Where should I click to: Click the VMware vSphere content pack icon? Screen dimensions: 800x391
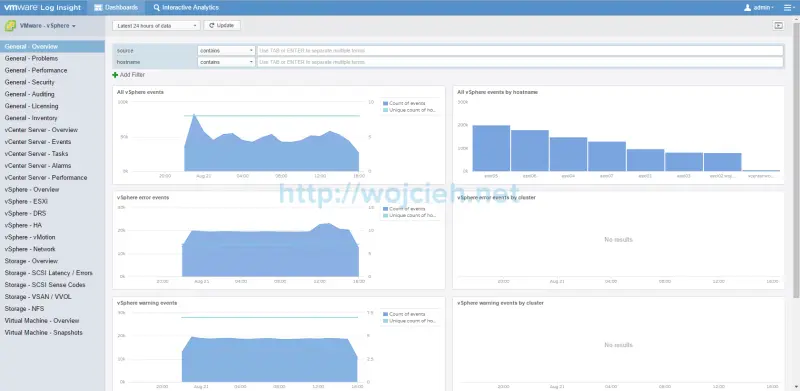pyautogui.click(x=10, y=26)
